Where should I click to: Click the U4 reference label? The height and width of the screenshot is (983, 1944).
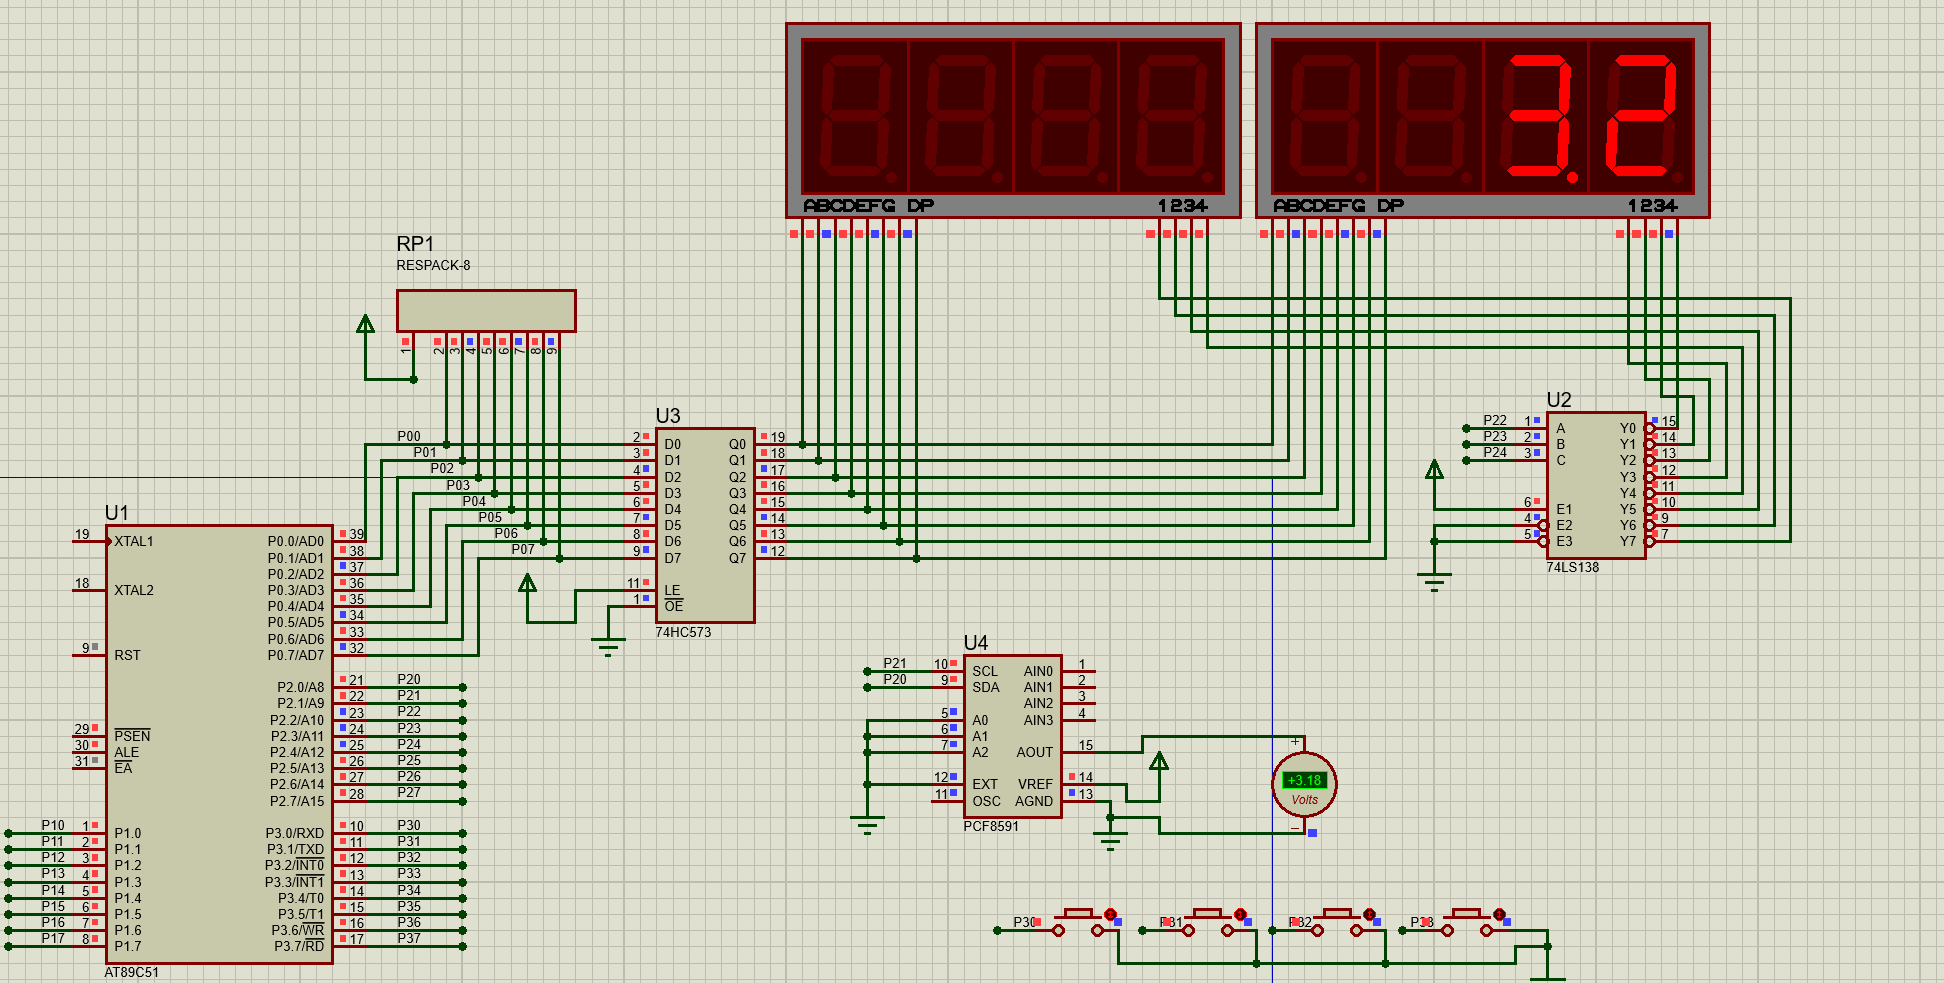tap(976, 642)
